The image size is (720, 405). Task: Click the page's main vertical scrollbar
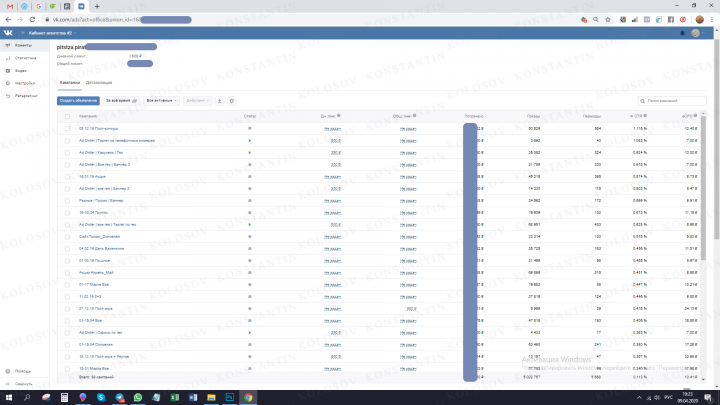point(717,138)
